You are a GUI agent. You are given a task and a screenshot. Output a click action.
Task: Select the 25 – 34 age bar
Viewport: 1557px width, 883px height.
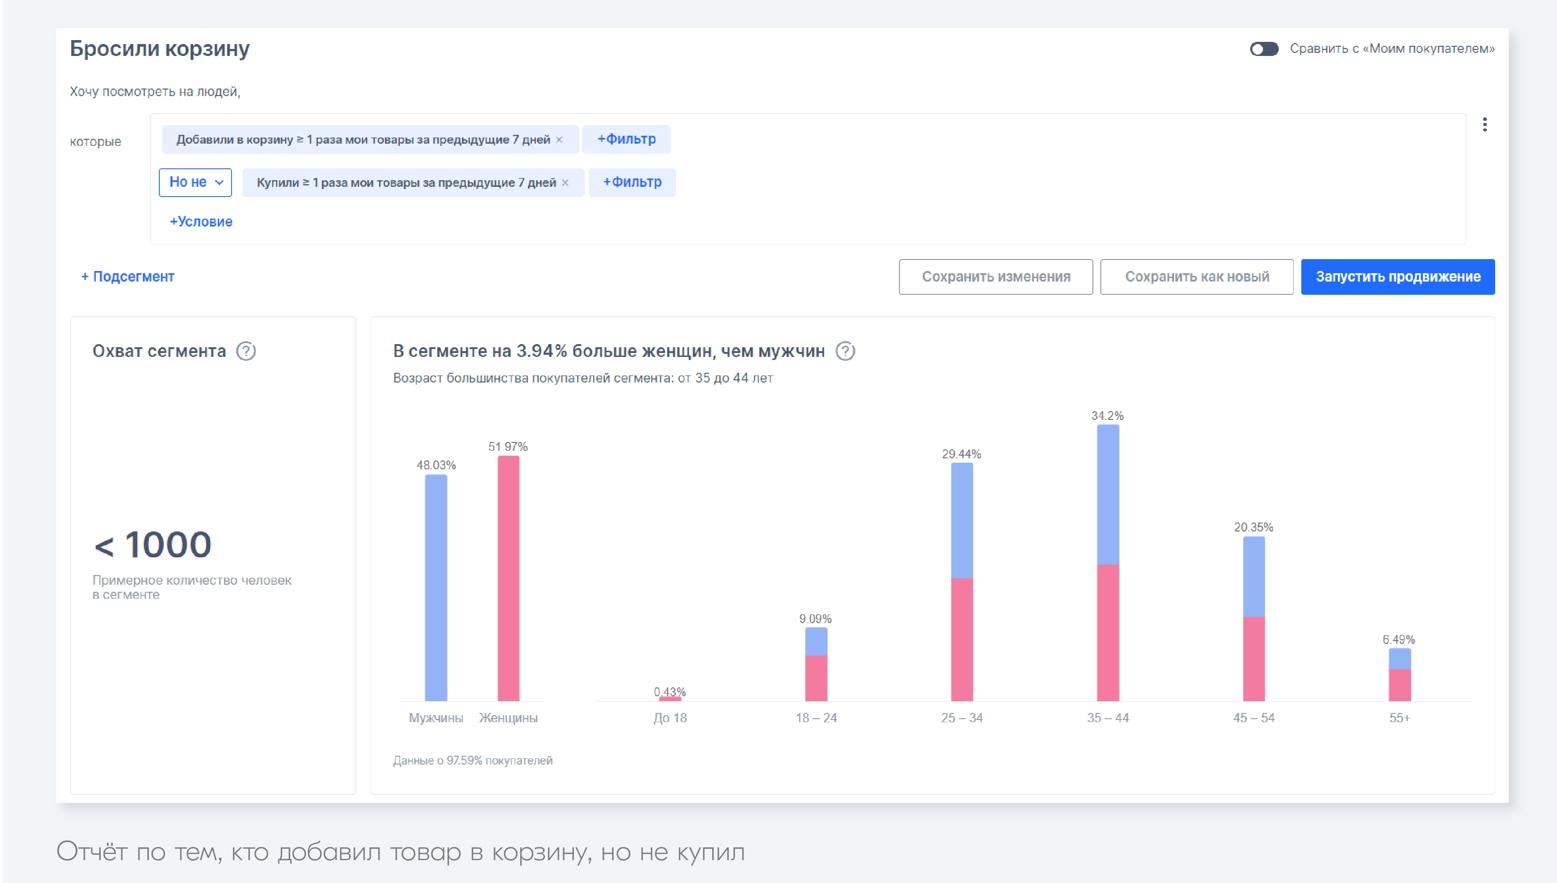coord(962,582)
